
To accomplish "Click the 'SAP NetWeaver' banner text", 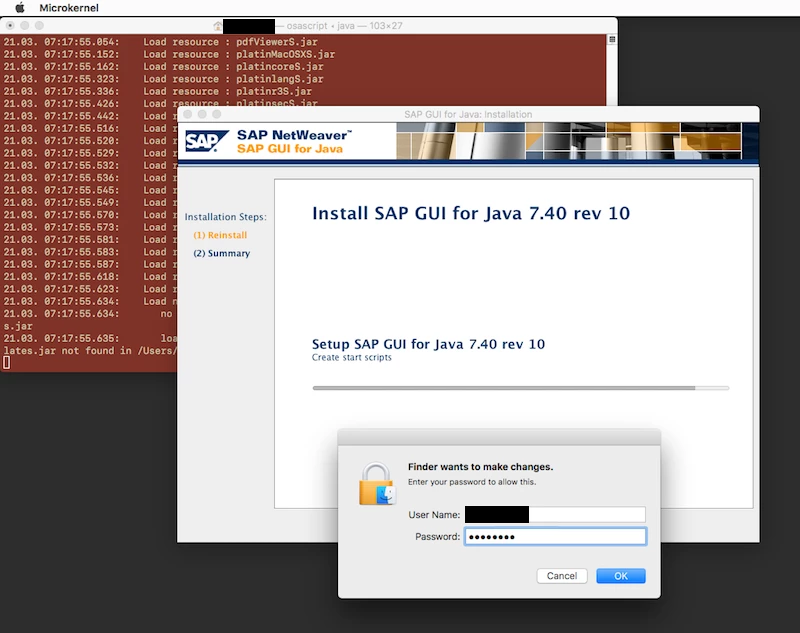I will coord(294,135).
